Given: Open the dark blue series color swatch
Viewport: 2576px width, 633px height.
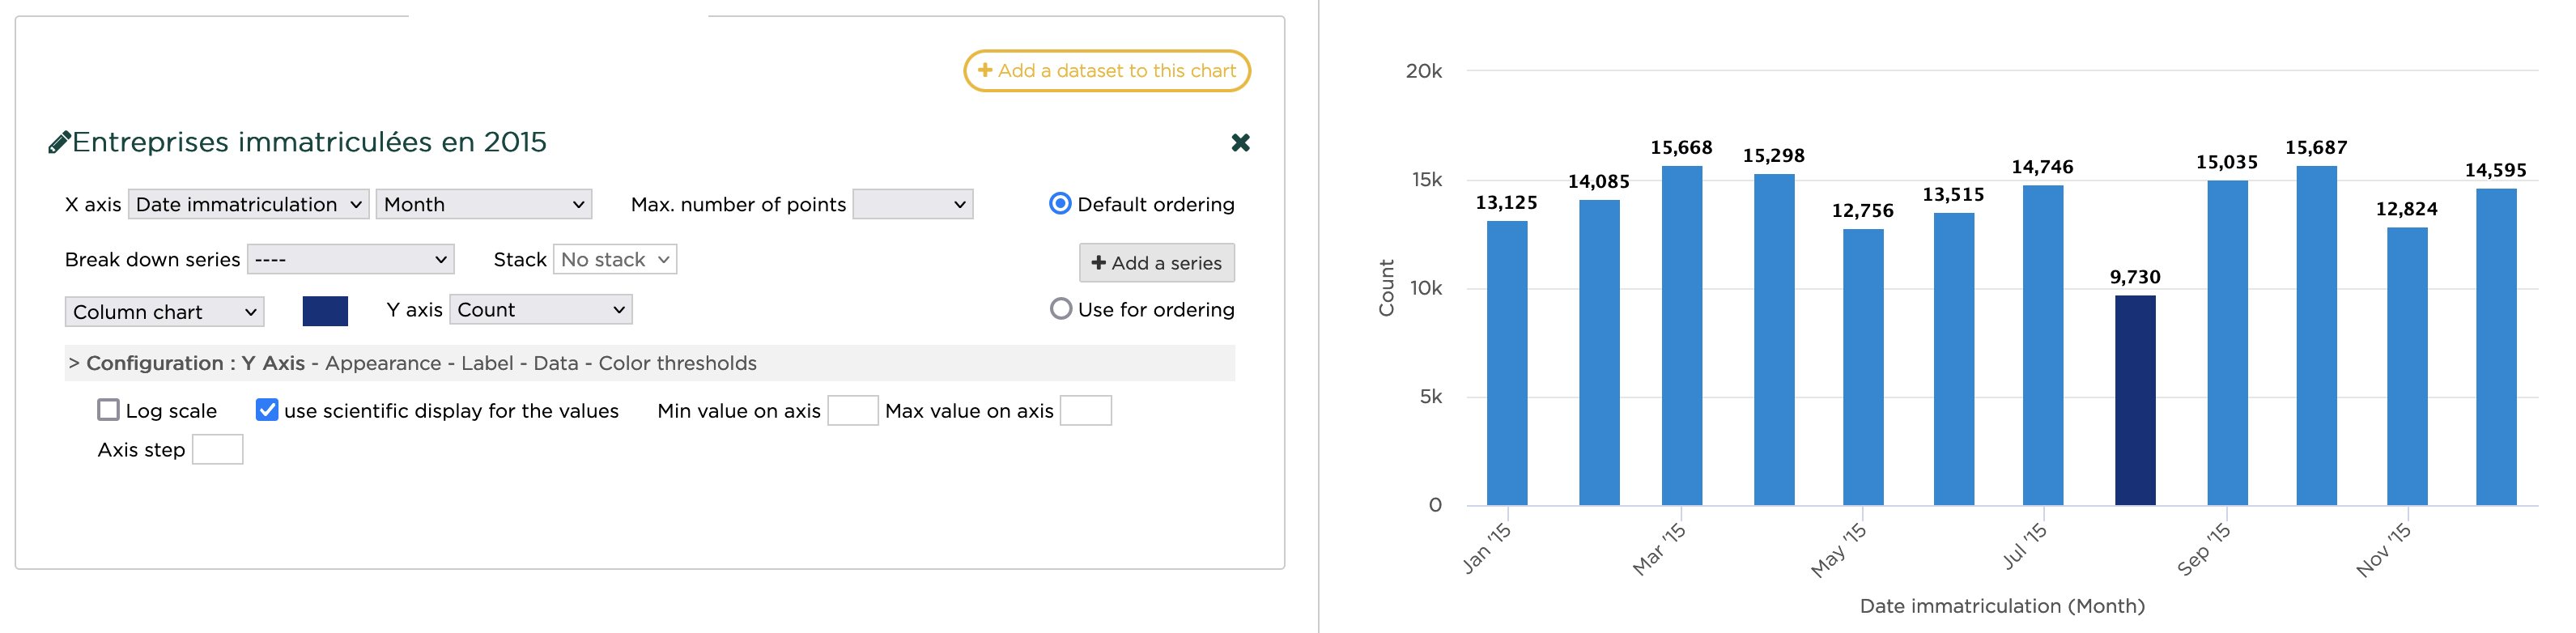Looking at the screenshot, I should [325, 311].
